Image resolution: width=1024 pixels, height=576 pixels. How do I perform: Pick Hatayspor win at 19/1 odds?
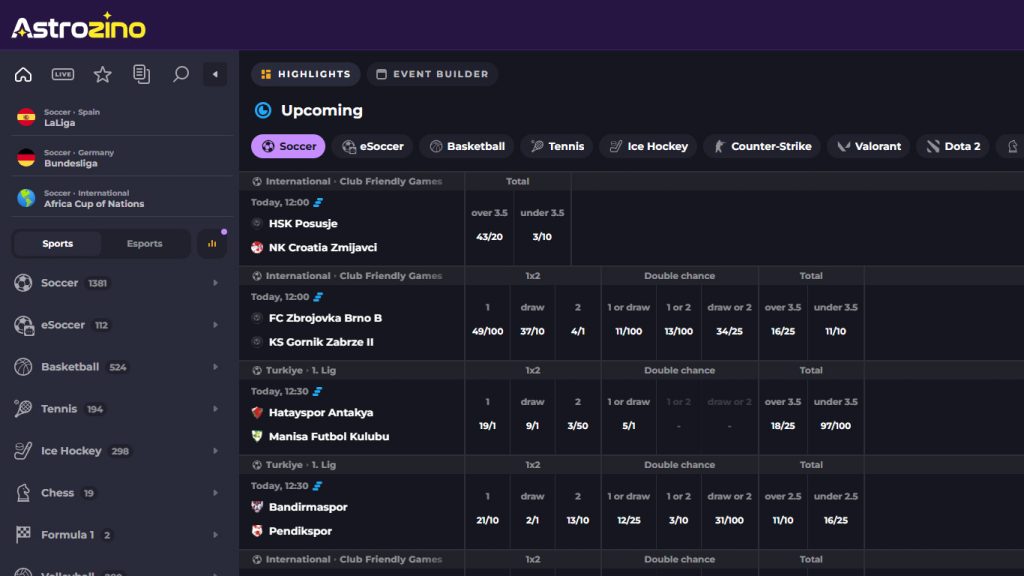pyautogui.click(x=487, y=415)
